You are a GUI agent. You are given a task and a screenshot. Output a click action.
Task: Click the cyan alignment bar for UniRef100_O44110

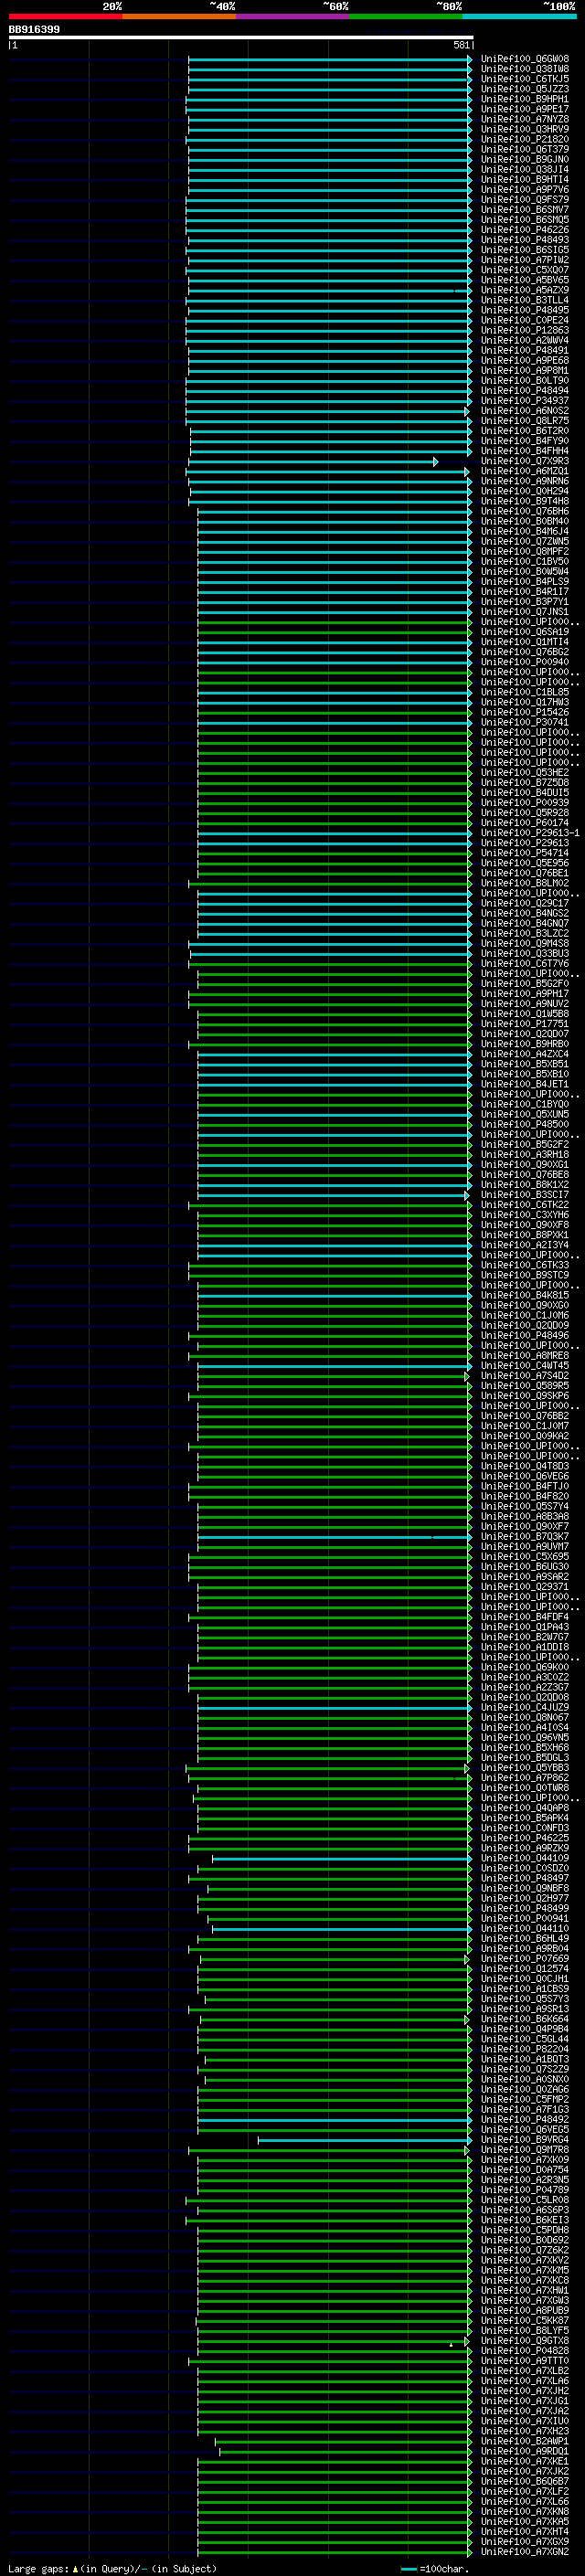[x=342, y=1928]
